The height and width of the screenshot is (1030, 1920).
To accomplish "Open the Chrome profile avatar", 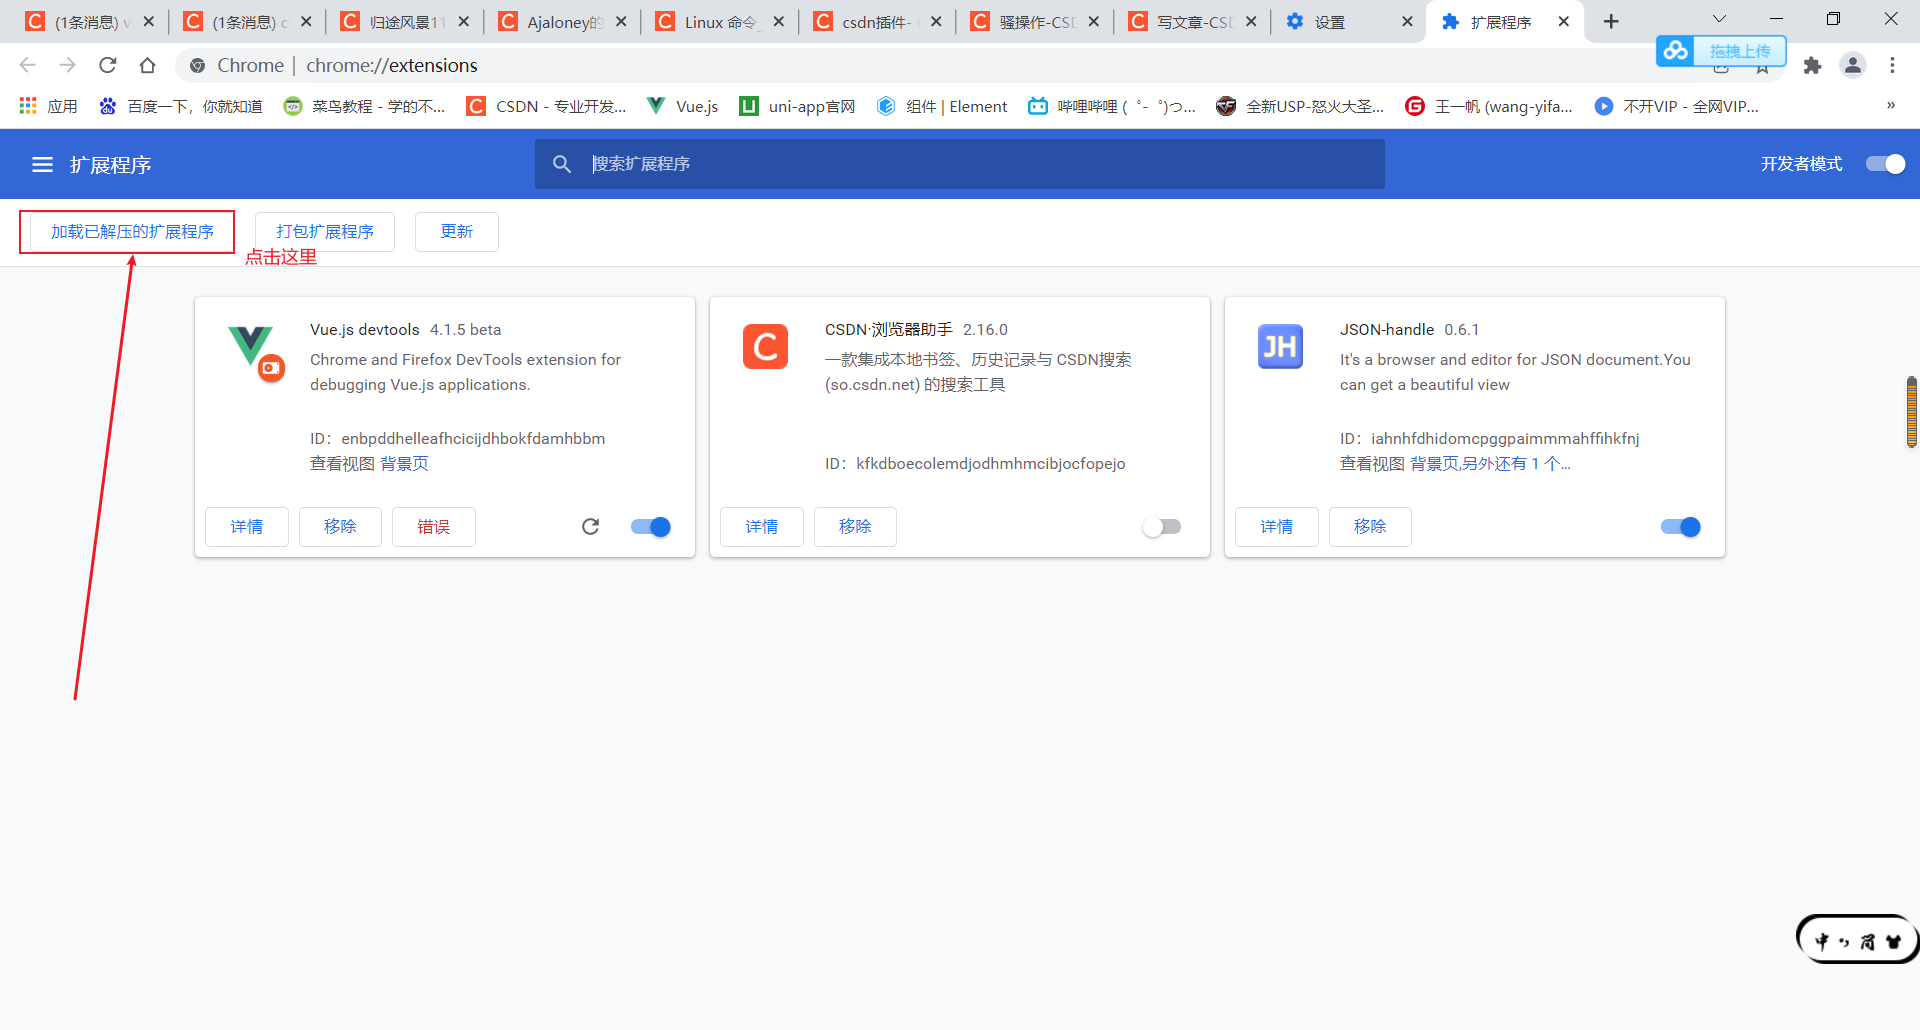I will [x=1853, y=66].
